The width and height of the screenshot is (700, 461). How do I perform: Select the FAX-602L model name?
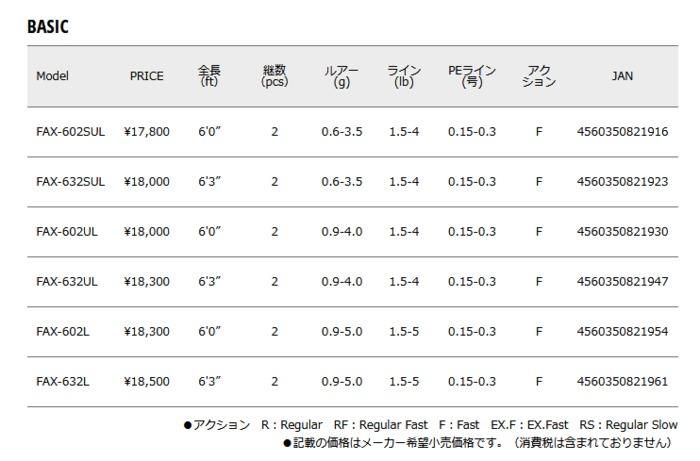[x=62, y=332]
